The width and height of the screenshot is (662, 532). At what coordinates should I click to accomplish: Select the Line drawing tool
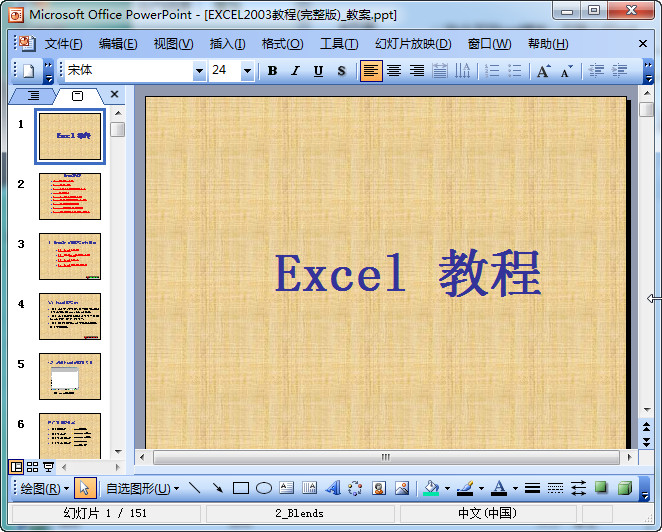[194, 489]
